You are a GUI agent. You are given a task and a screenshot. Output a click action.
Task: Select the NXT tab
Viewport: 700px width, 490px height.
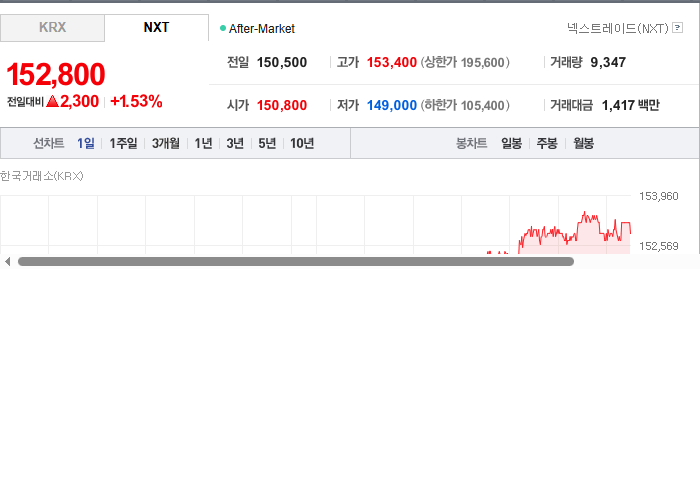156,28
